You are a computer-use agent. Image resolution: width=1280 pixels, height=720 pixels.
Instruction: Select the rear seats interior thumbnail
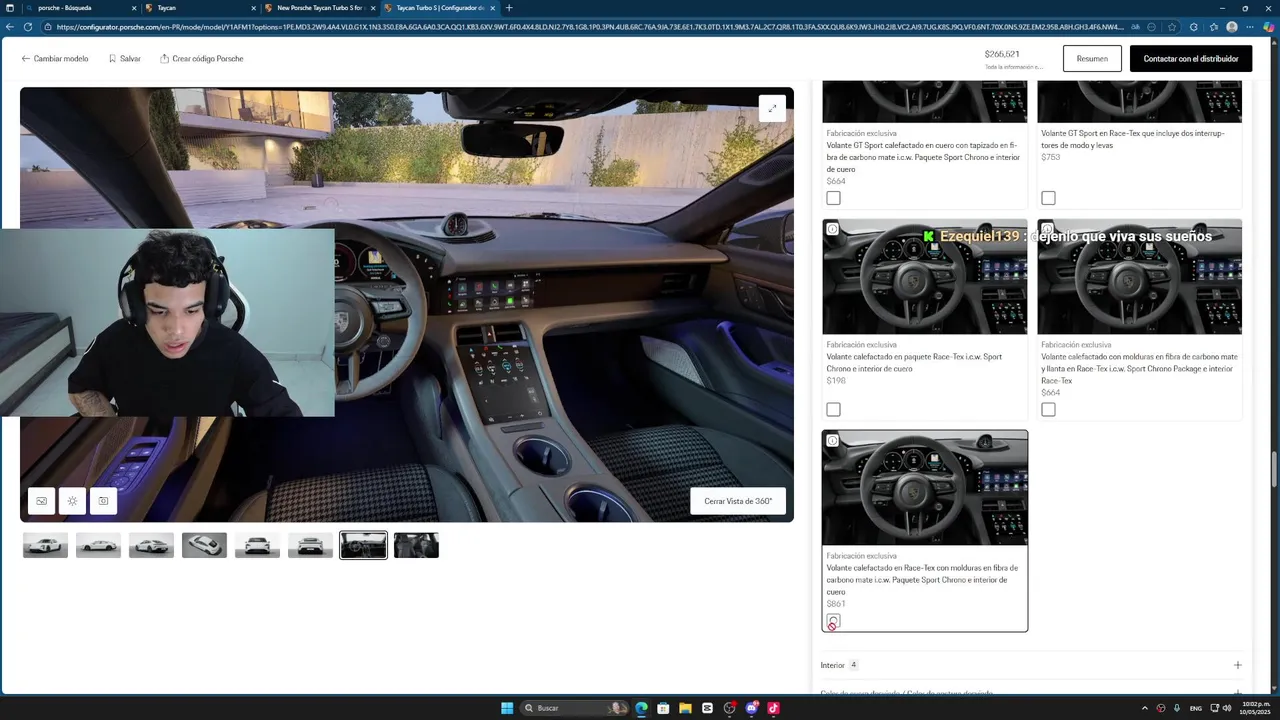(416, 545)
